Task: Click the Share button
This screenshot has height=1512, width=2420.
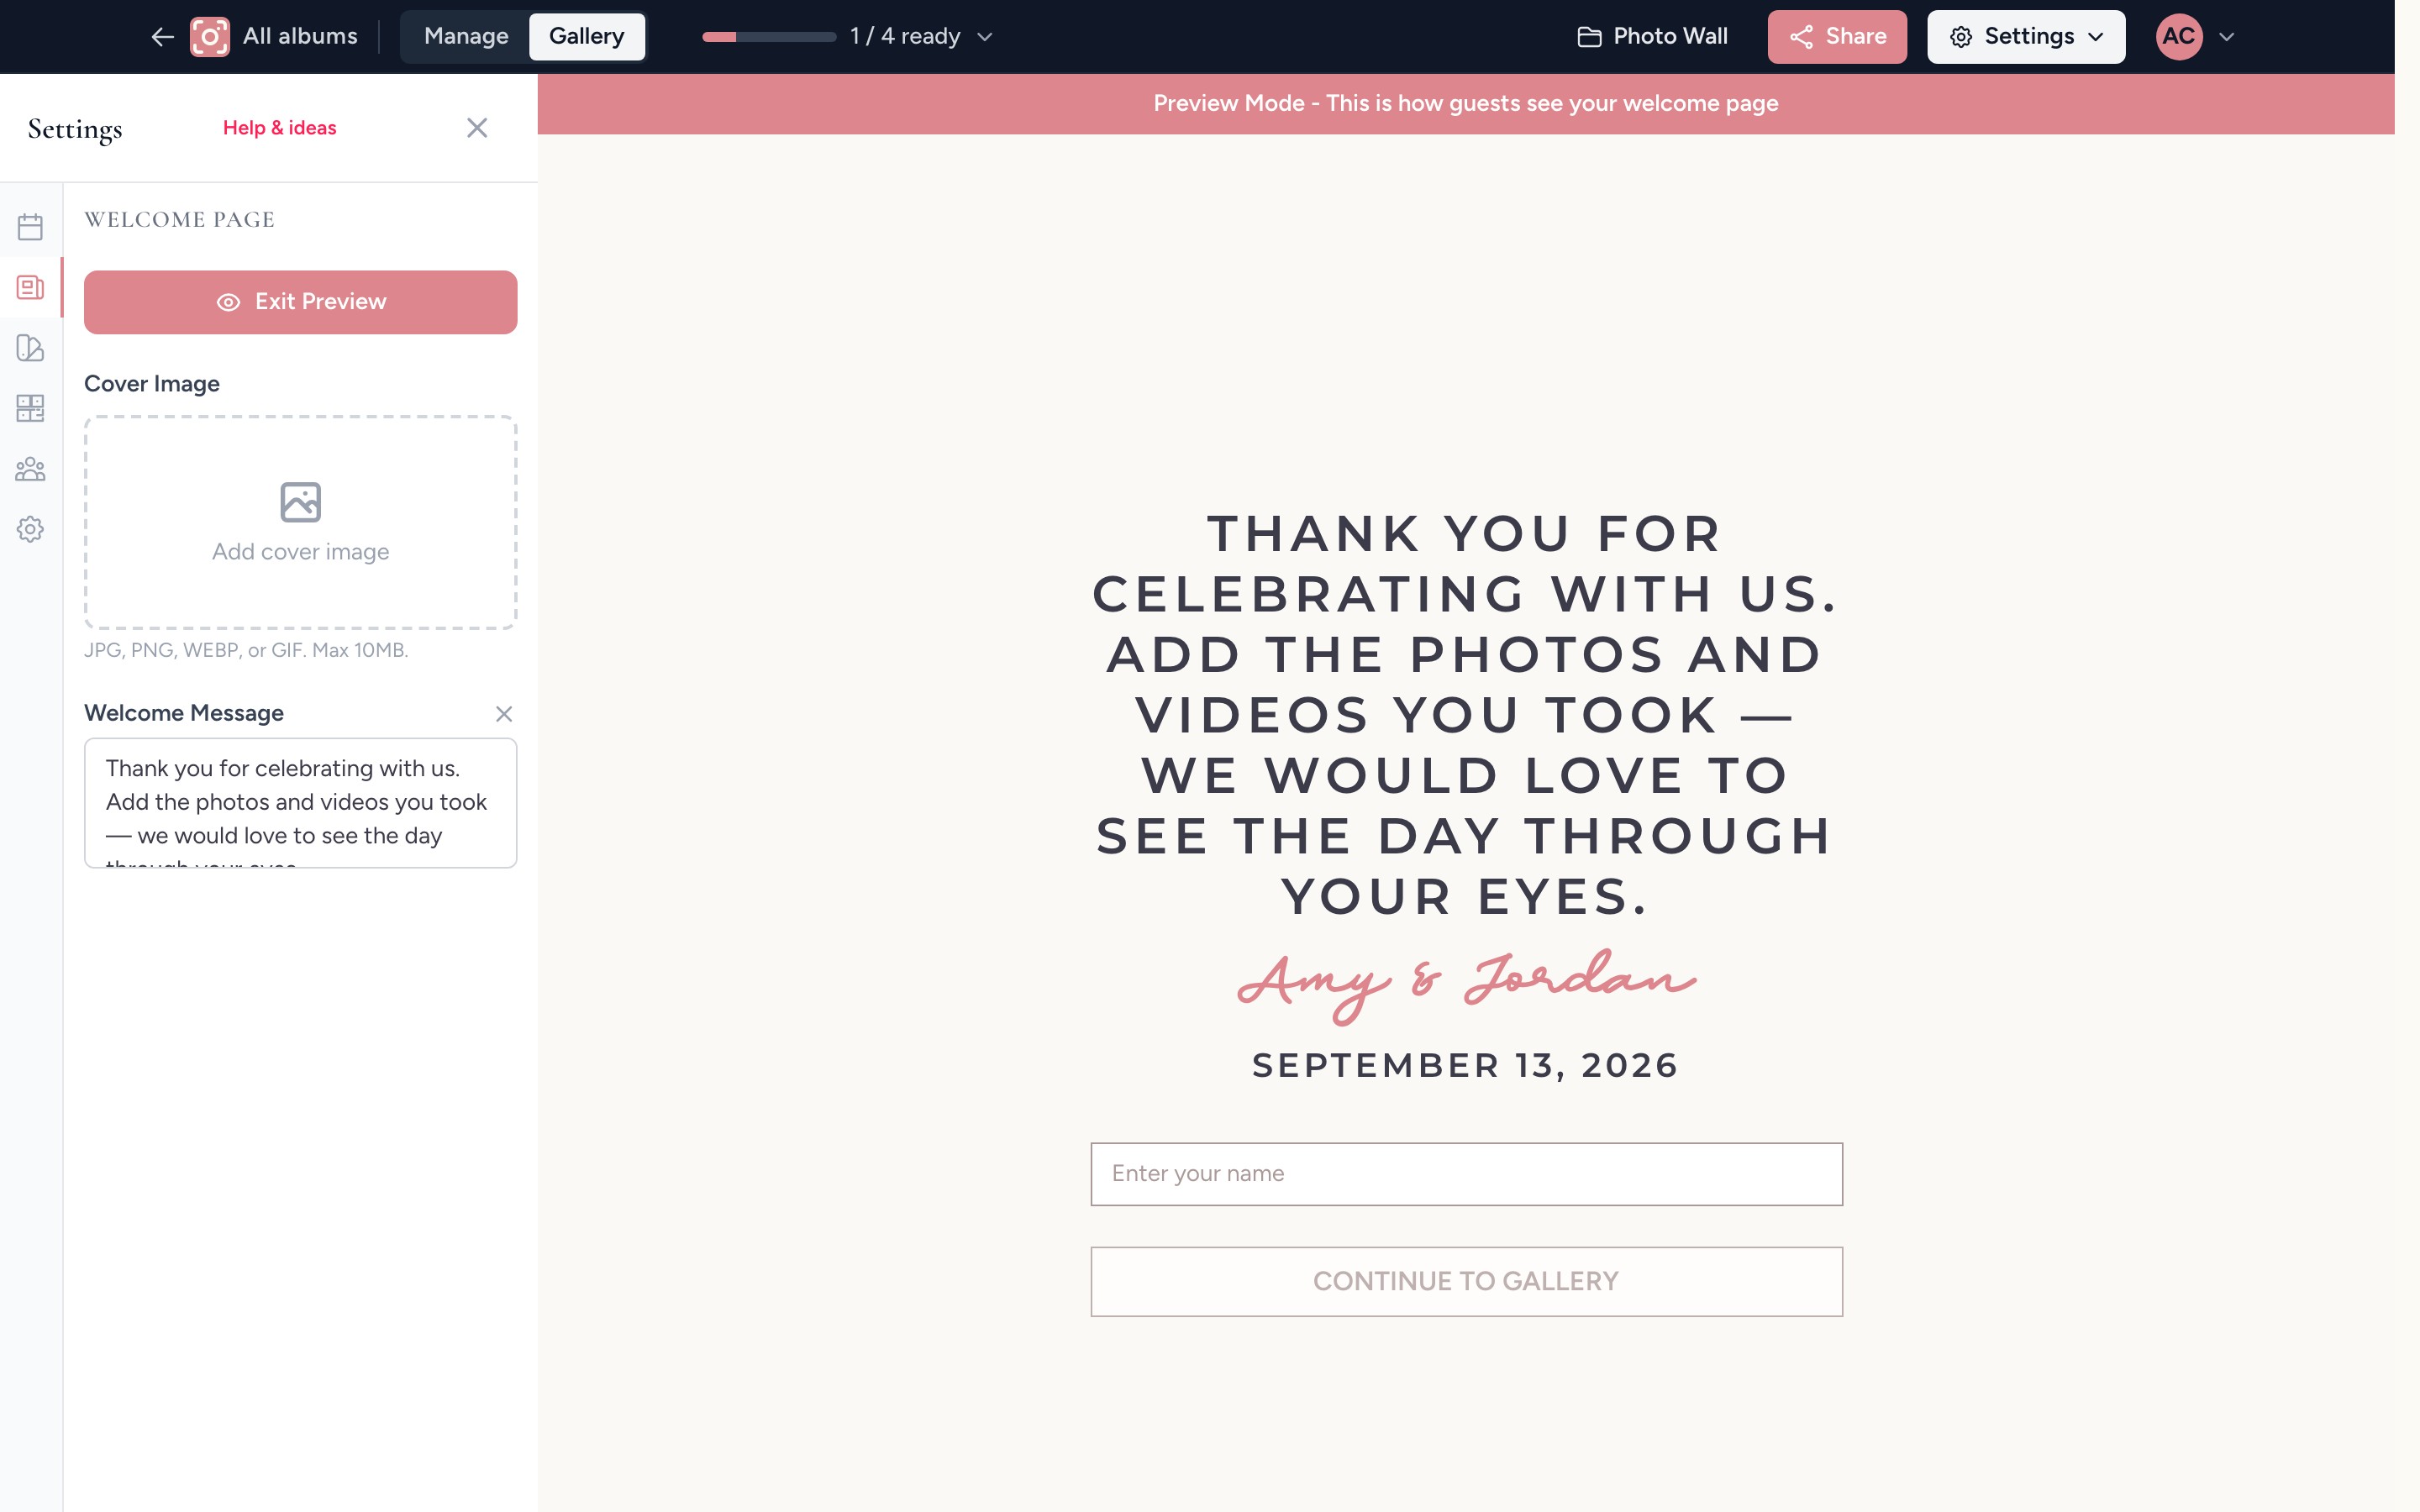Action: click(1837, 37)
